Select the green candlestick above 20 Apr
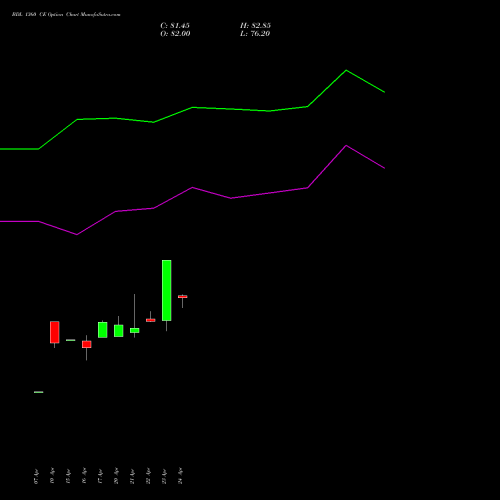 click(x=119, y=331)
